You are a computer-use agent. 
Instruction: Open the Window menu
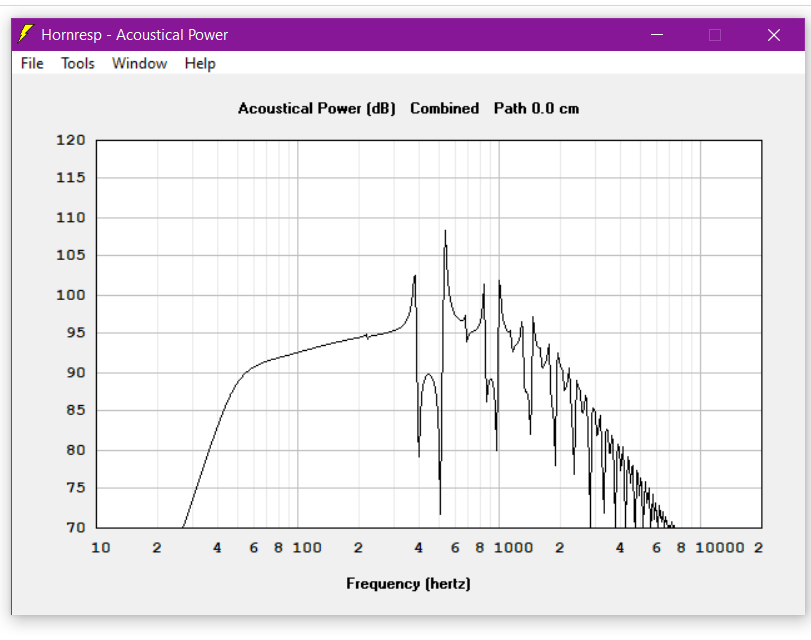coord(140,63)
